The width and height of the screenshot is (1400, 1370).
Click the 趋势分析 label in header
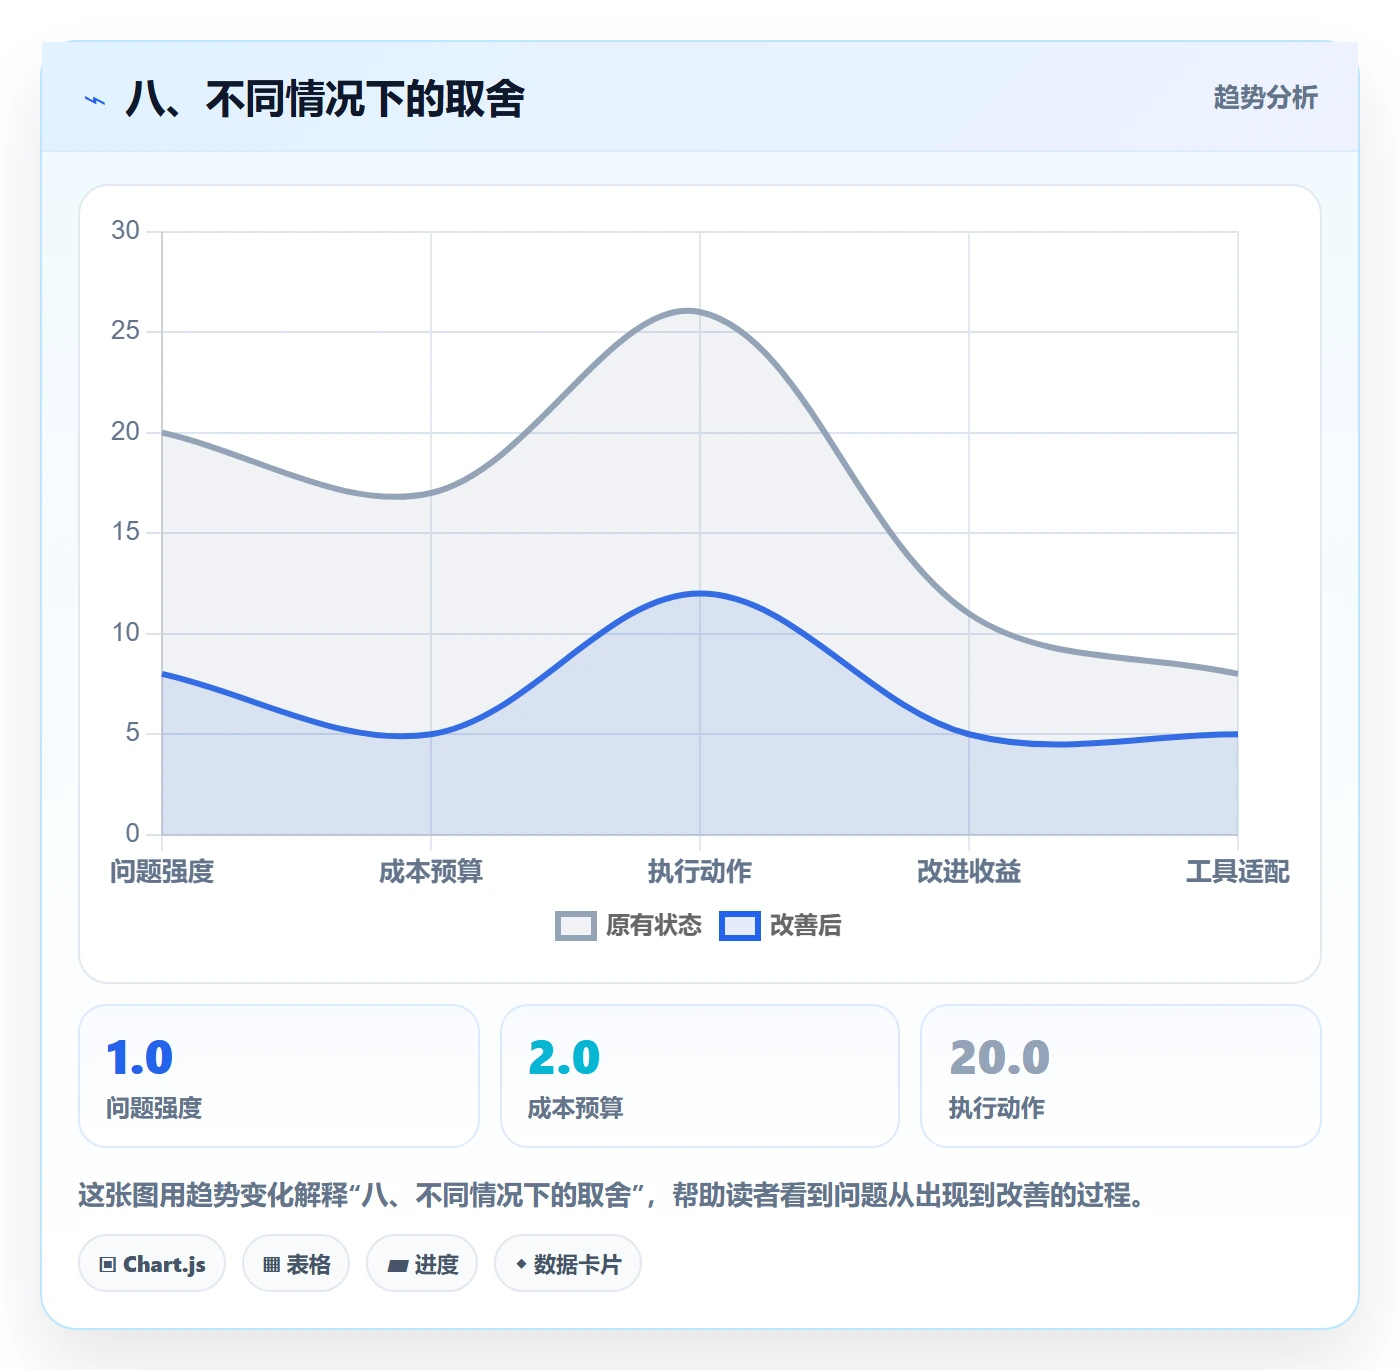click(1265, 98)
